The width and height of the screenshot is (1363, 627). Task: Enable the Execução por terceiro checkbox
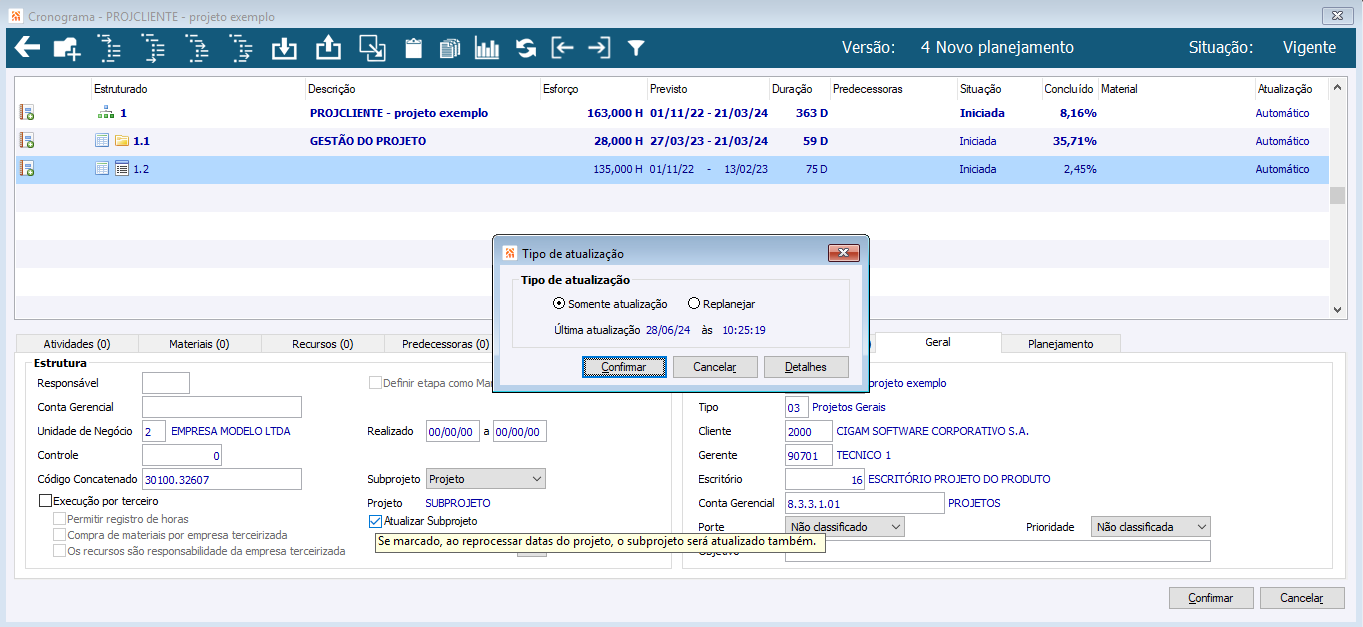pyautogui.click(x=45, y=501)
